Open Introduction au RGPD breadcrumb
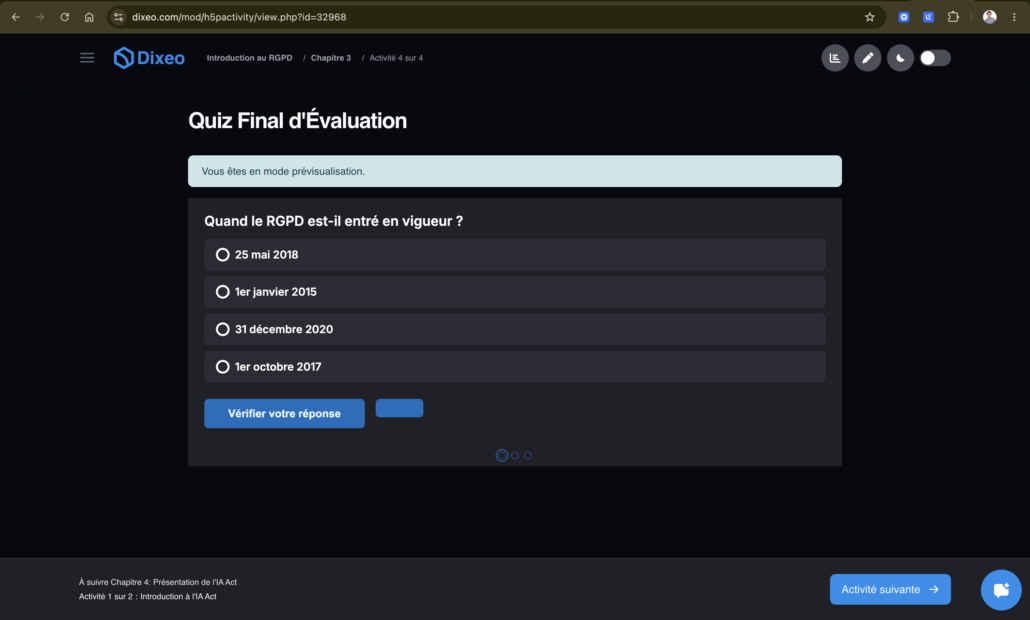Screen dimensions: 1030x620 [250, 58]
